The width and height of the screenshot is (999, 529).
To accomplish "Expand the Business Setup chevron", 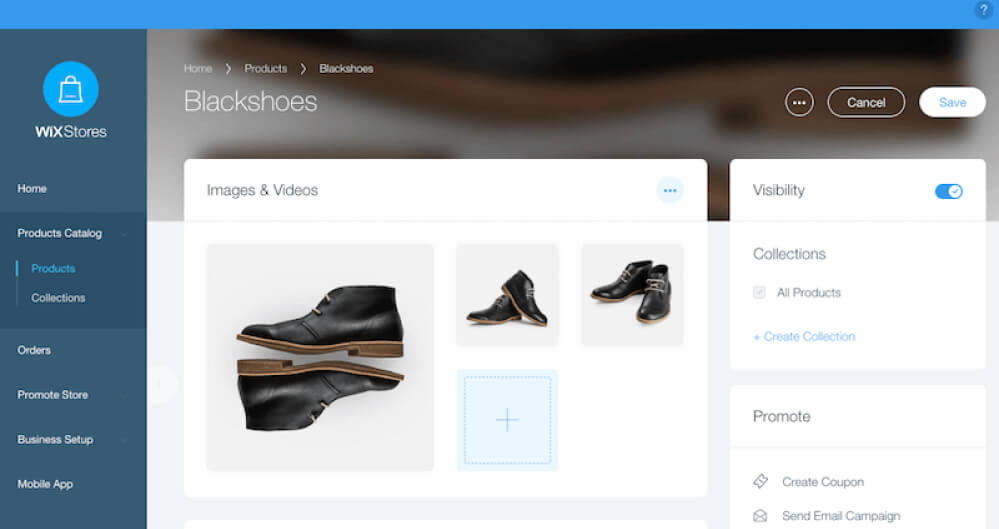I will pos(124,440).
